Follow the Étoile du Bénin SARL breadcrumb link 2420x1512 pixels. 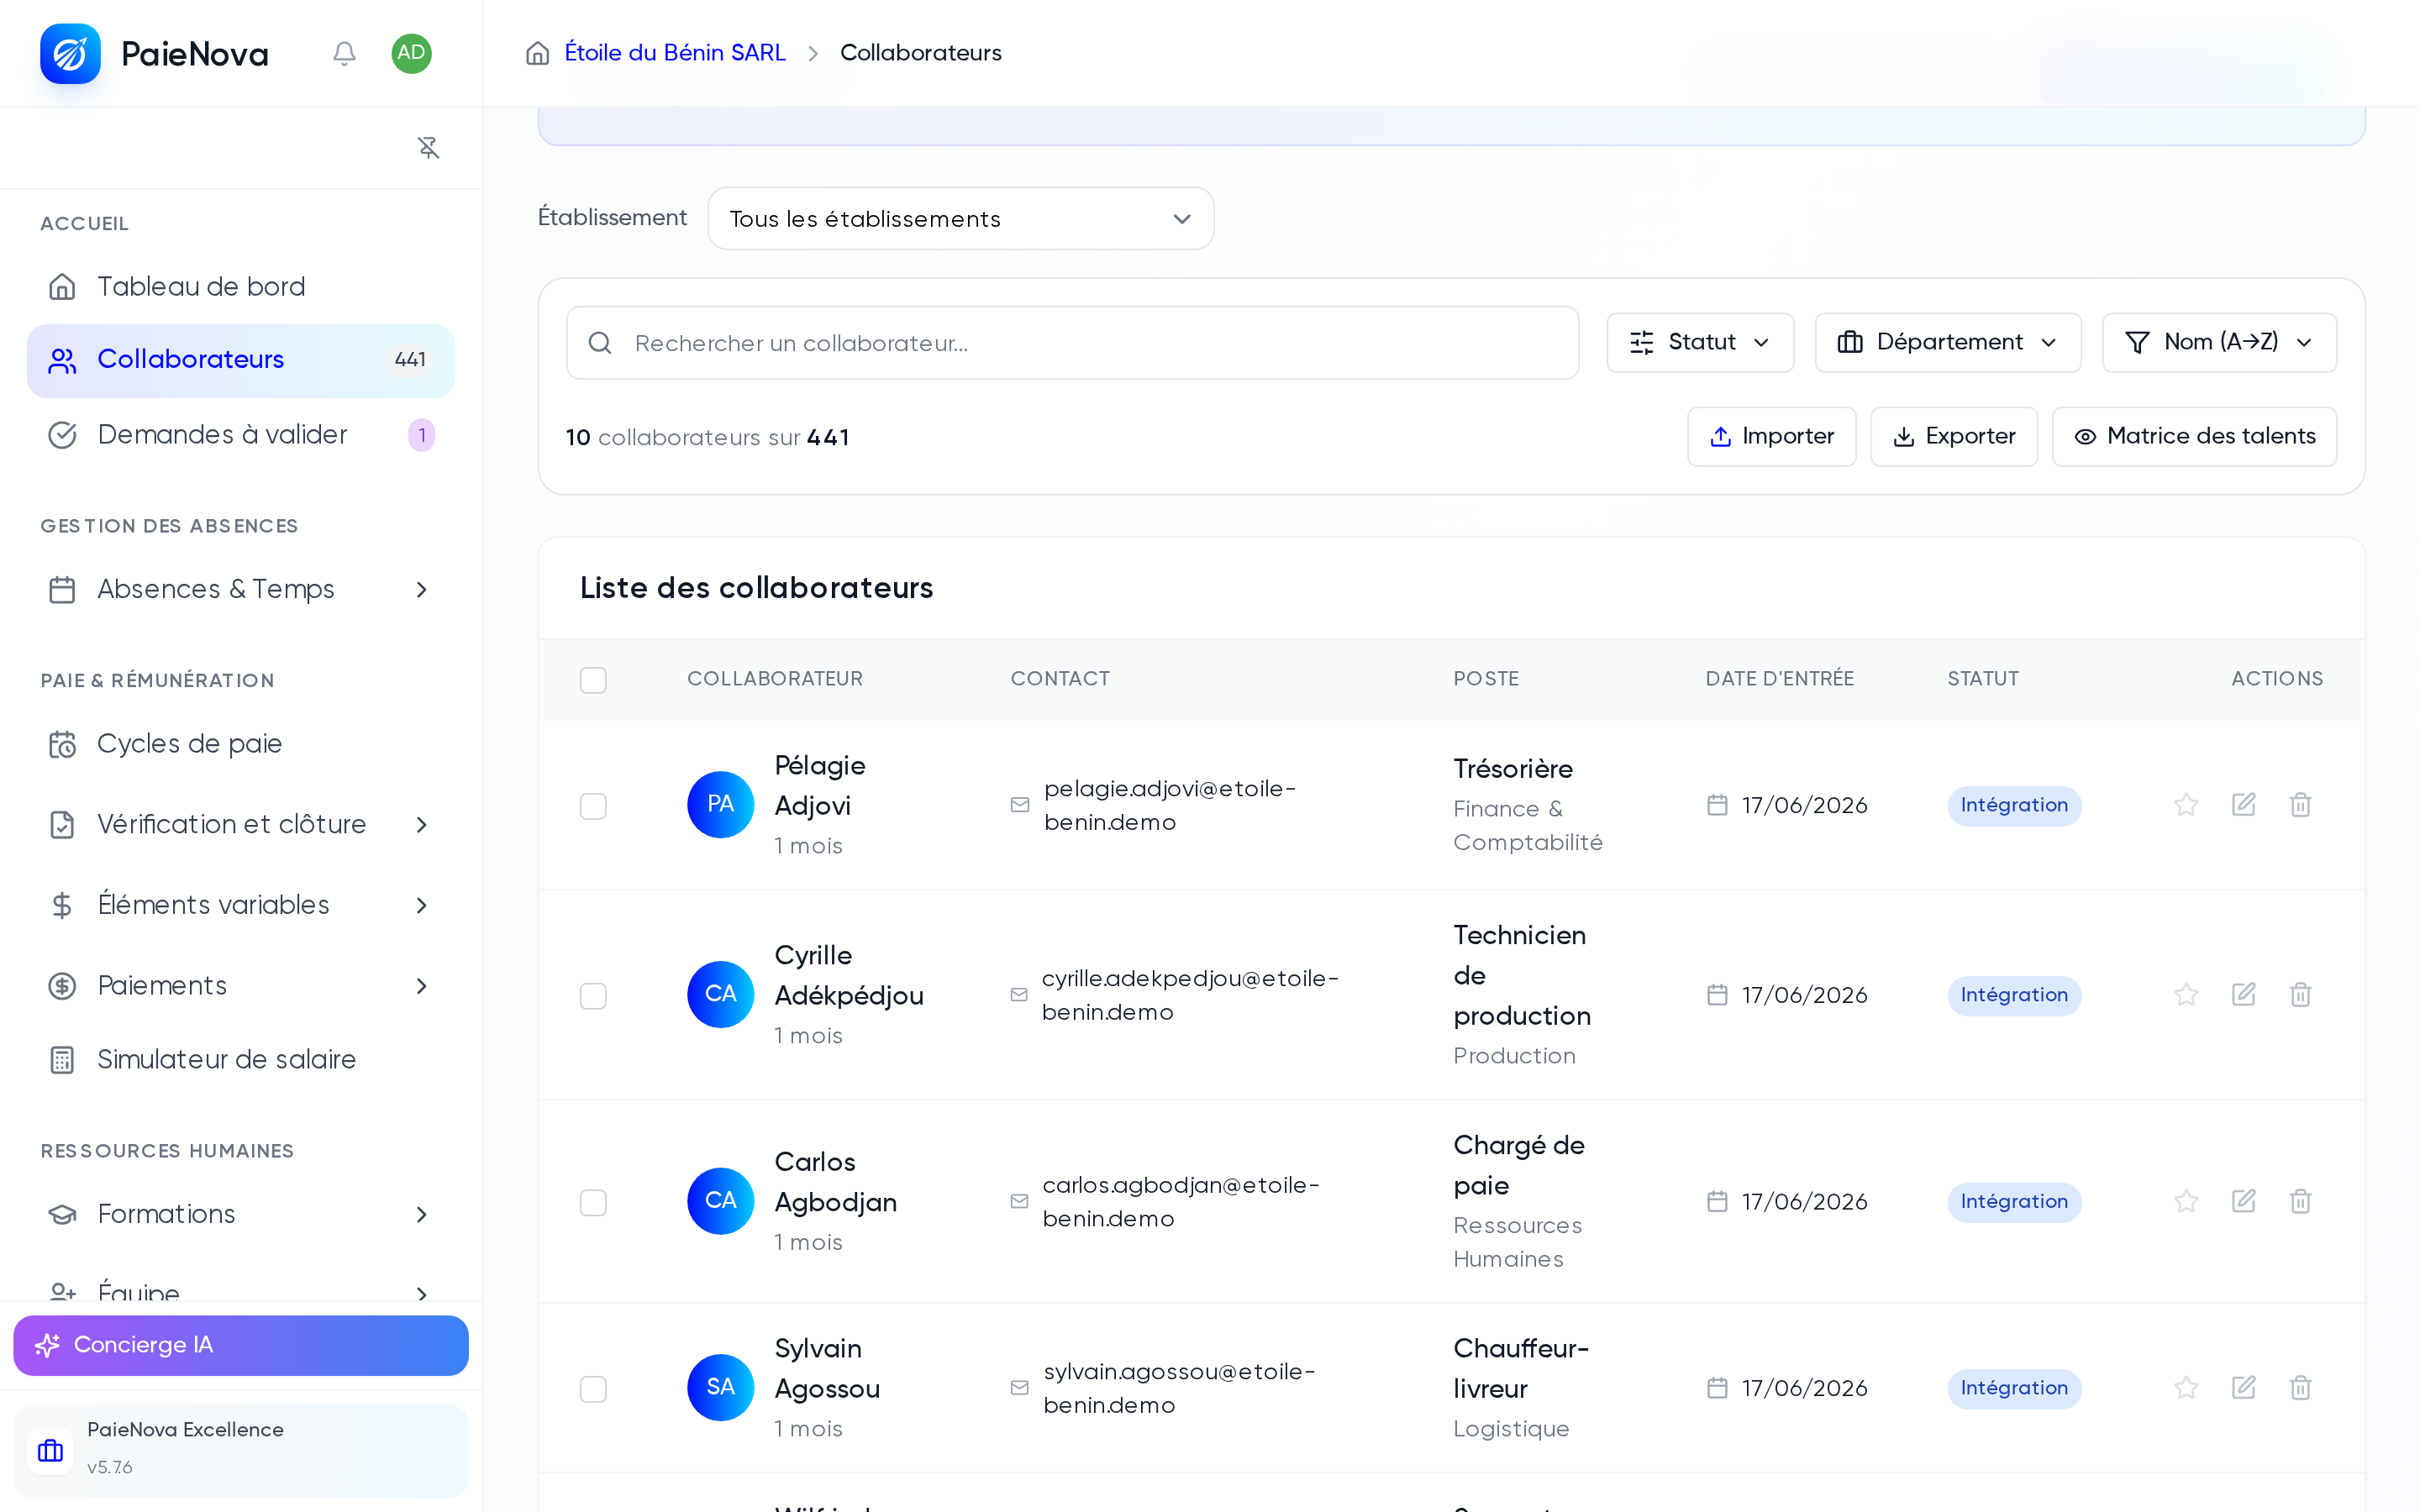tap(675, 53)
